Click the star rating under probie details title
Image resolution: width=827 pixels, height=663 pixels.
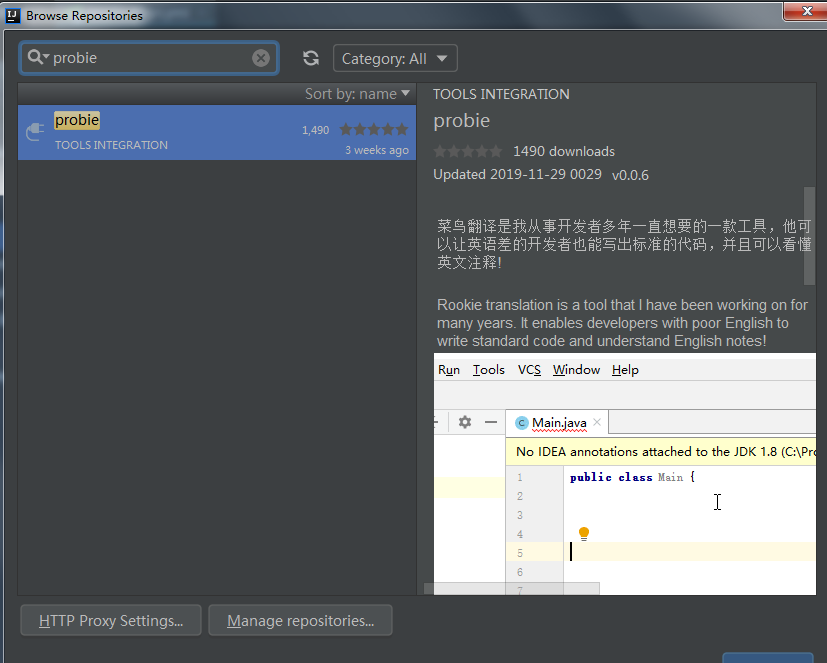pyautogui.click(x=467, y=152)
